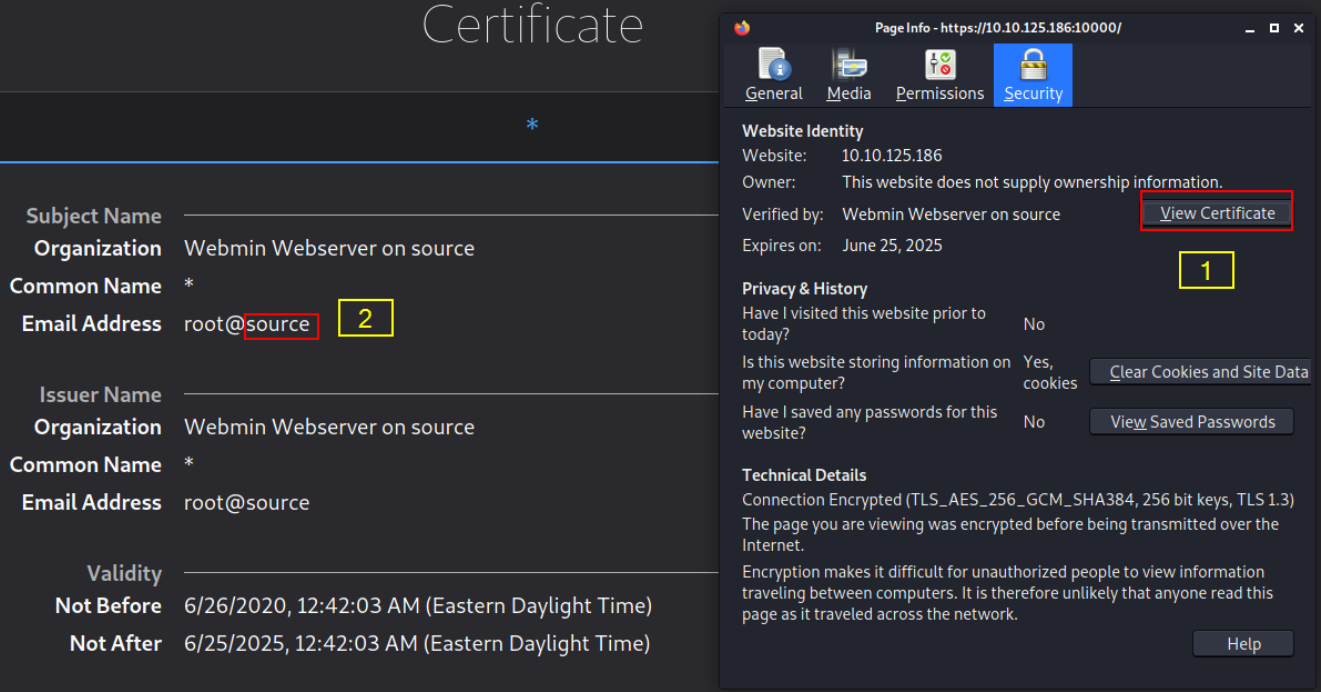Click the Subject Name section heading
This screenshot has height=692, width=1321.
(94, 216)
